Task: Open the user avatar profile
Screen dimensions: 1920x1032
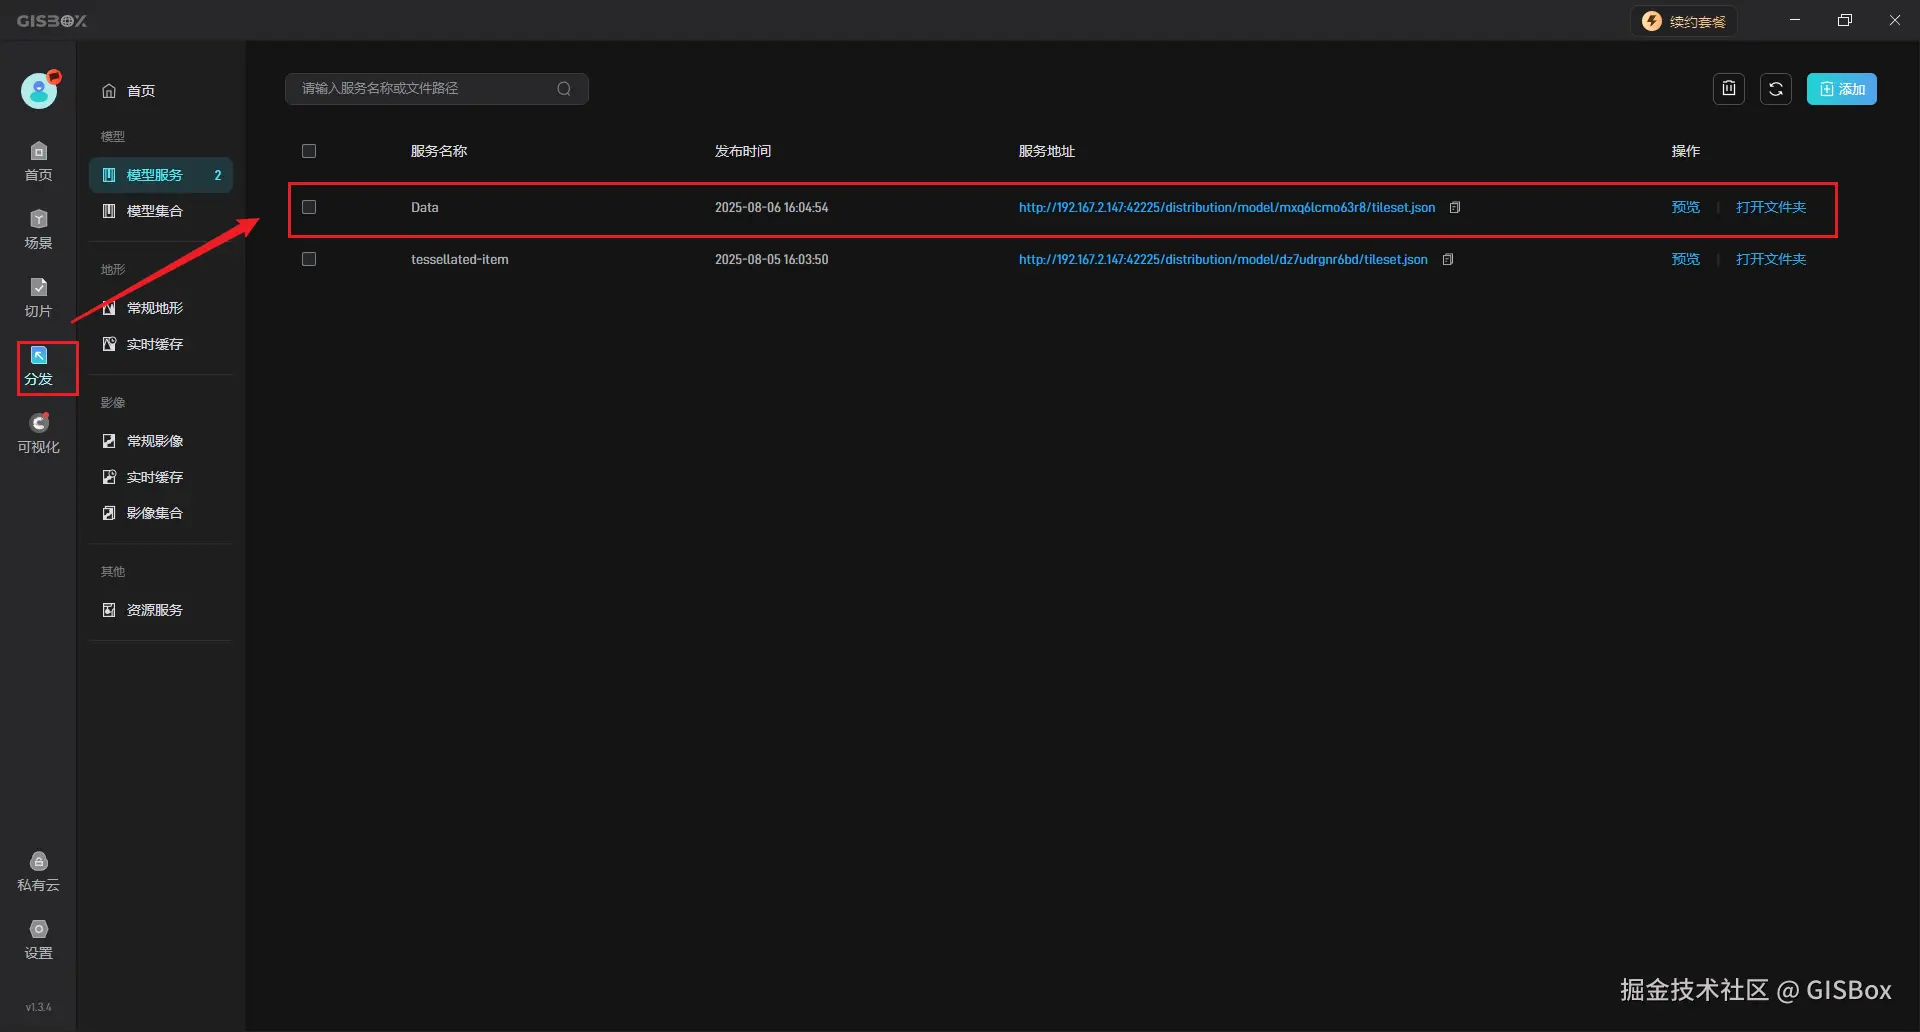Action: (x=39, y=90)
